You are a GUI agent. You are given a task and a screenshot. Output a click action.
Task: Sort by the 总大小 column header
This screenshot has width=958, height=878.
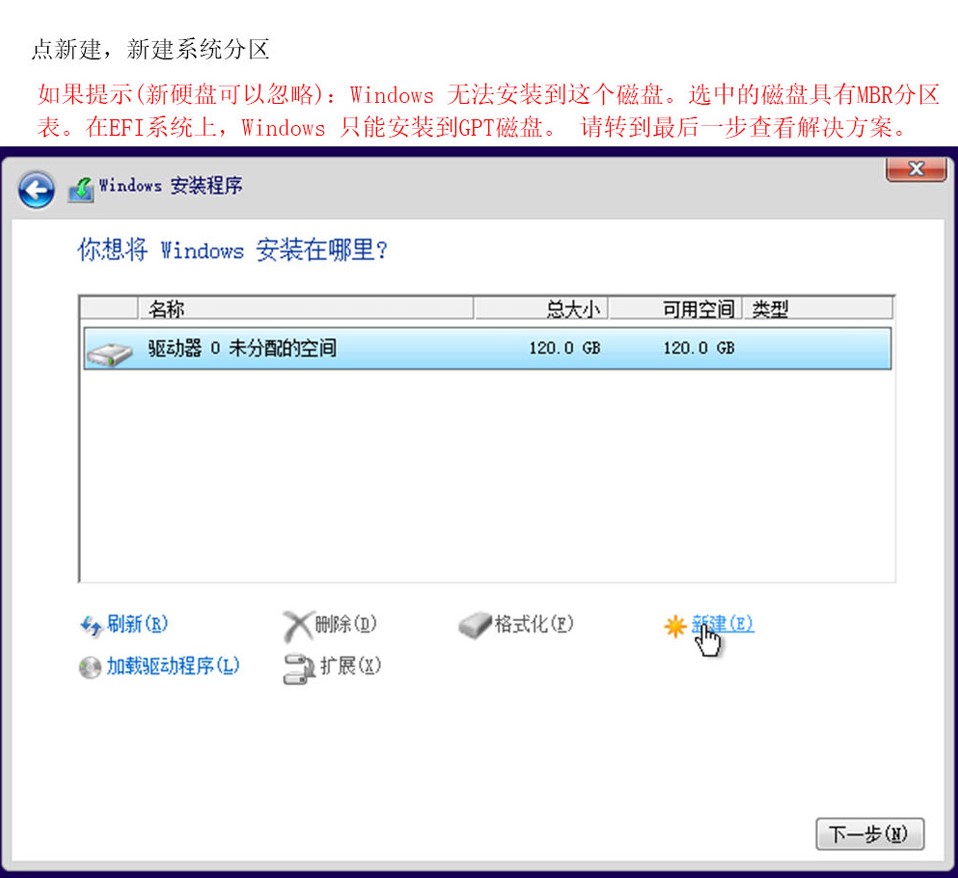541,309
